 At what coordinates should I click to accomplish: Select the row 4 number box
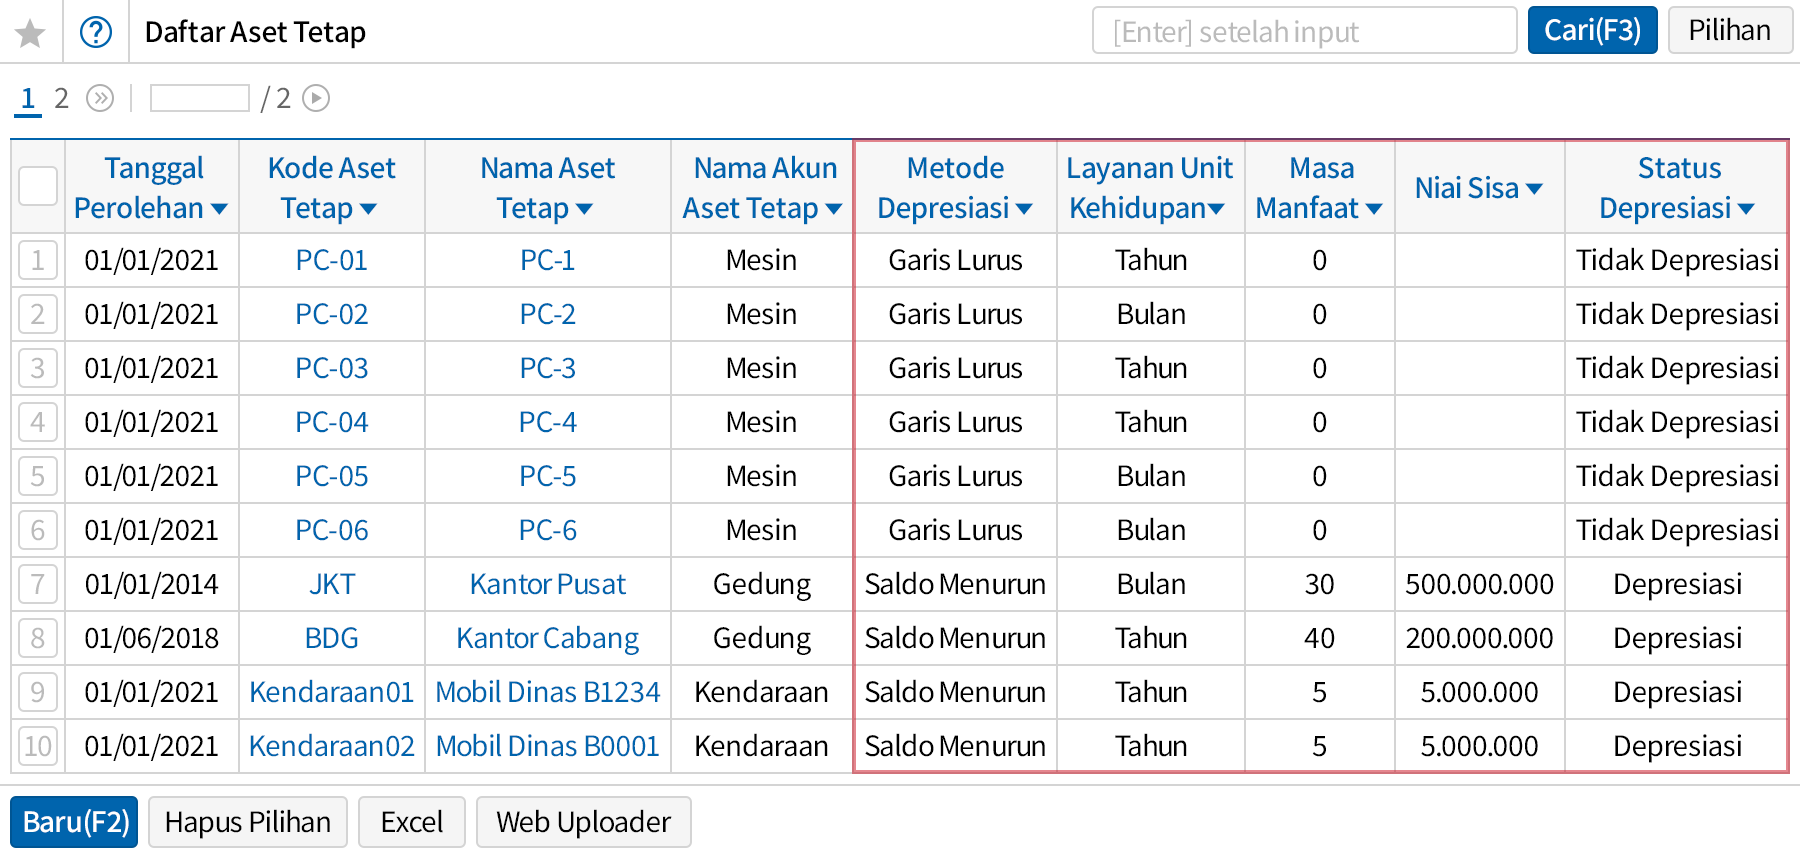38,422
